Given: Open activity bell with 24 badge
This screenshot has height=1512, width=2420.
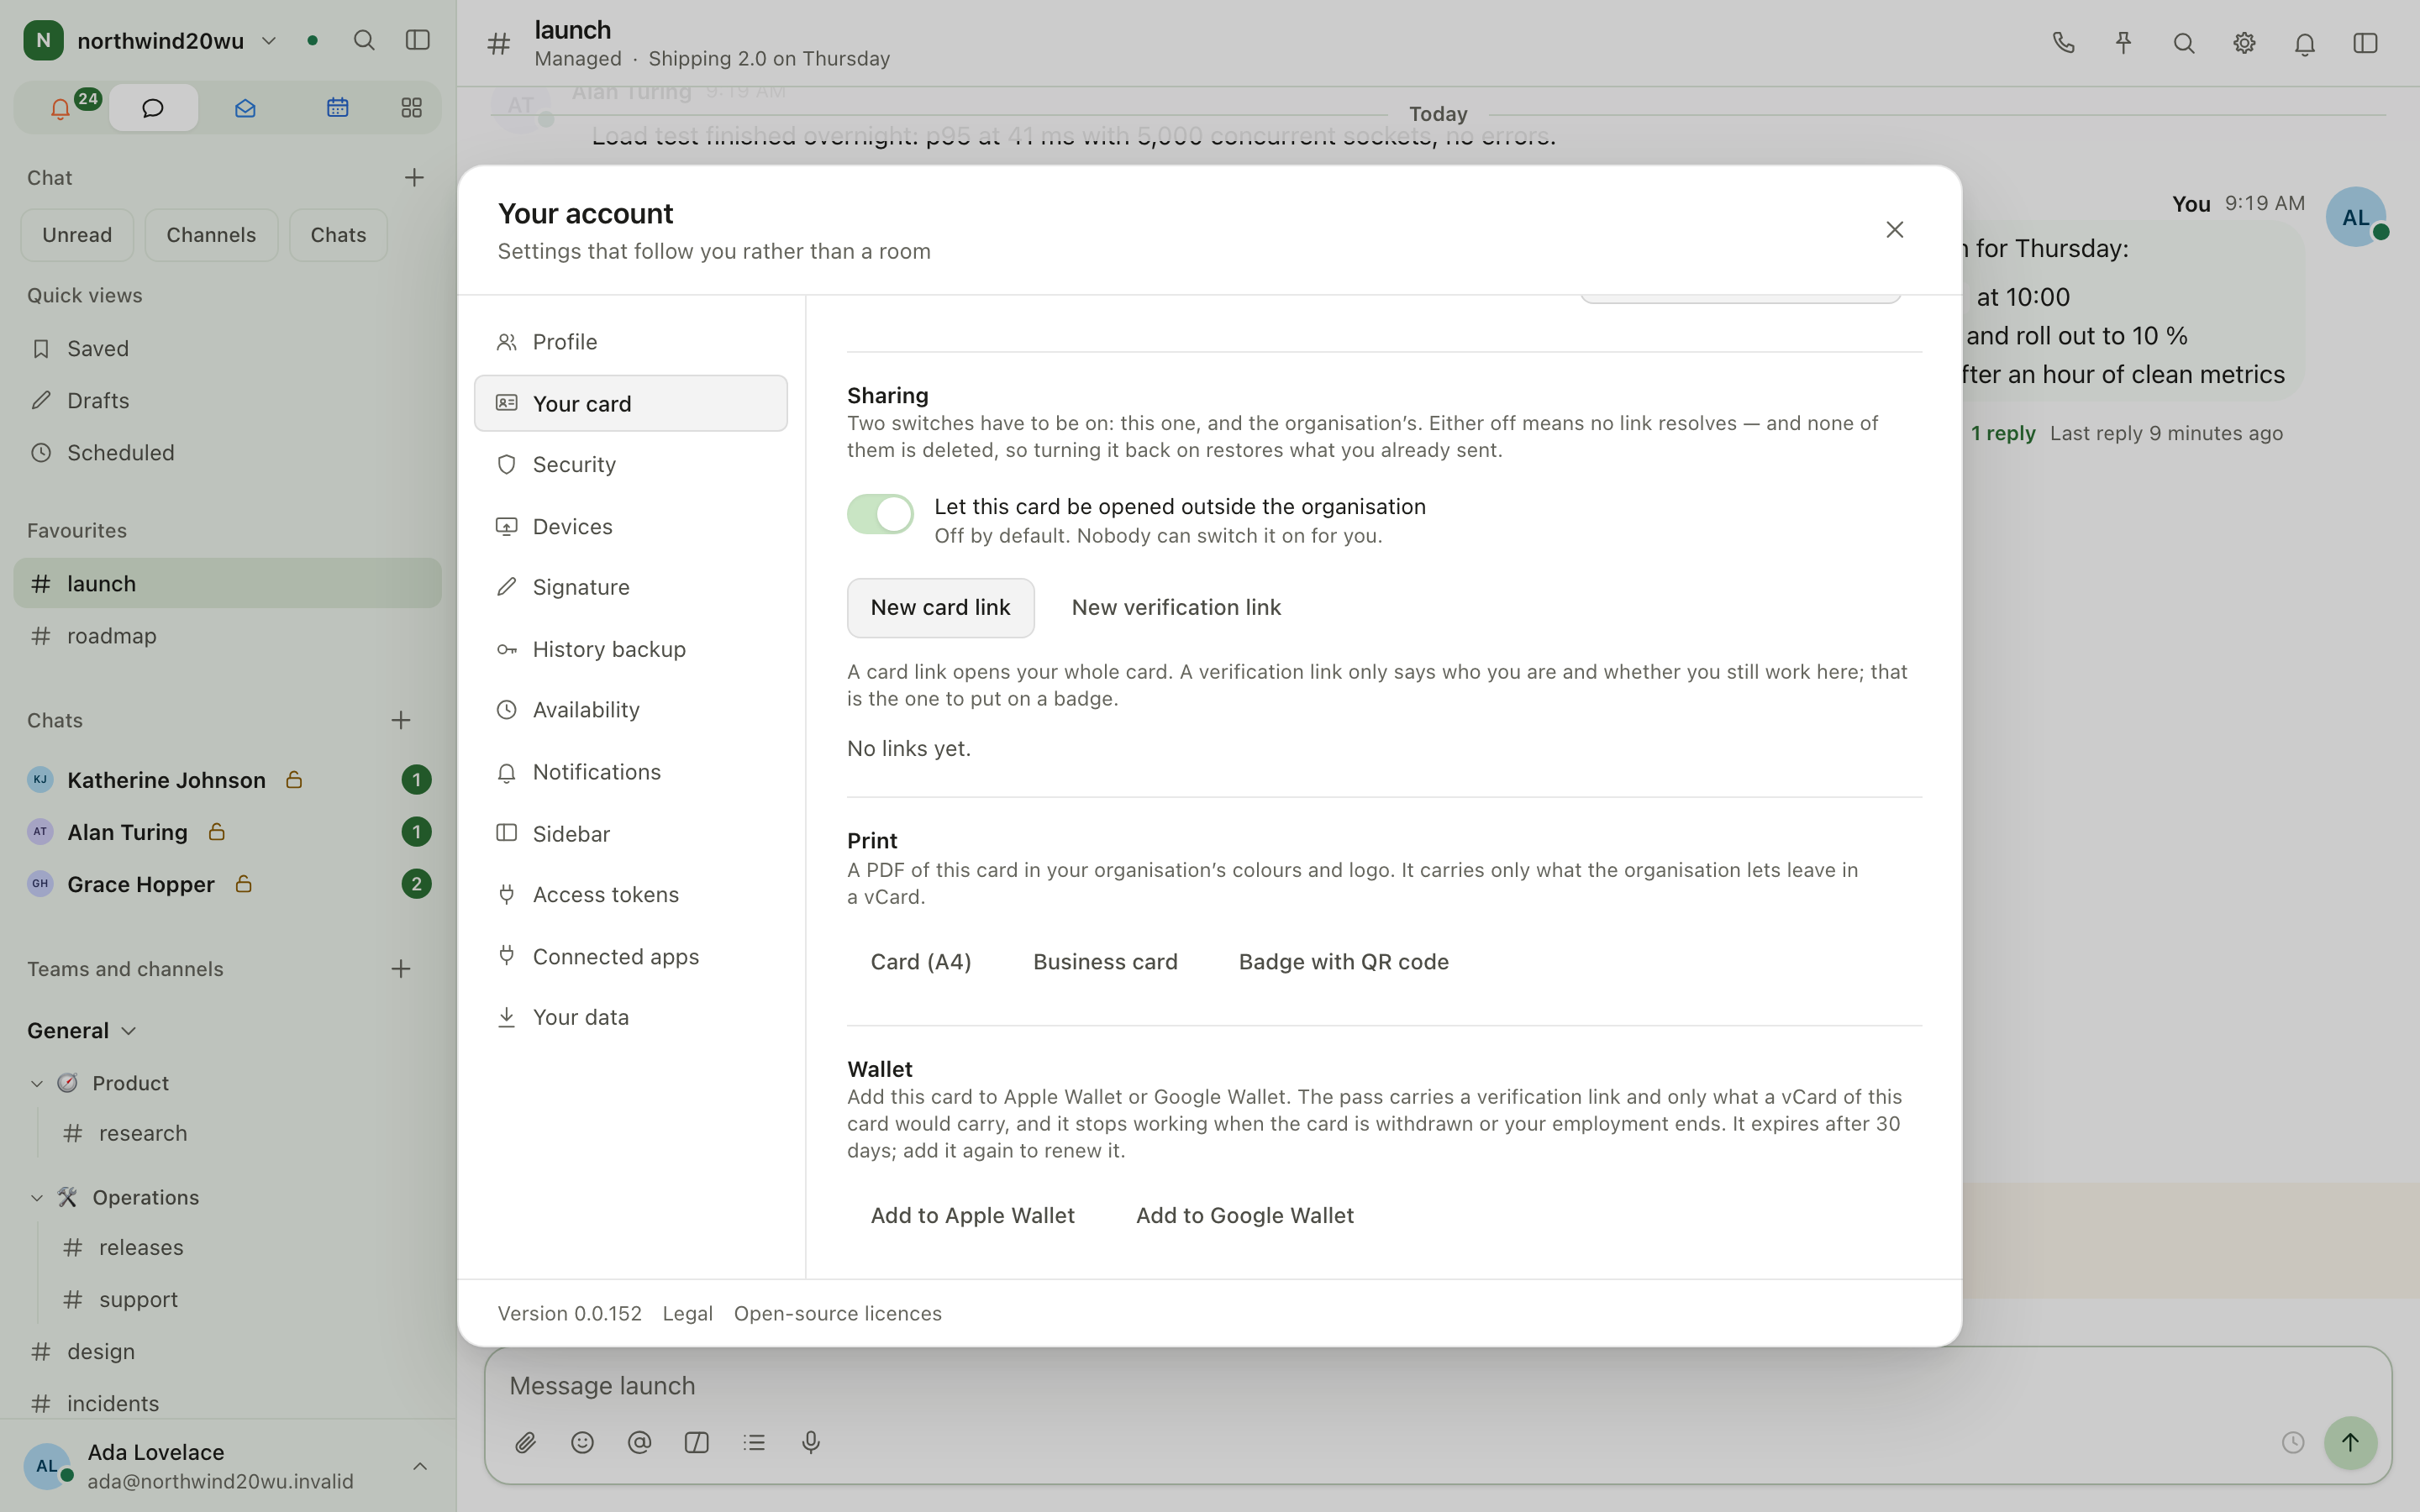Looking at the screenshot, I should pyautogui.click(x=62, y=108).
